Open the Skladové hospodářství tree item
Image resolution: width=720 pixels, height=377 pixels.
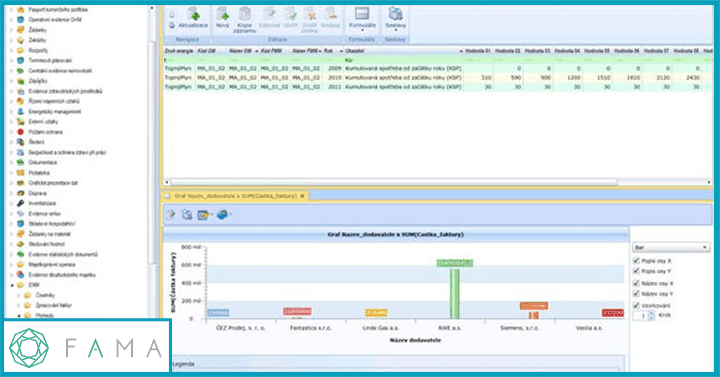click(51, 224)
